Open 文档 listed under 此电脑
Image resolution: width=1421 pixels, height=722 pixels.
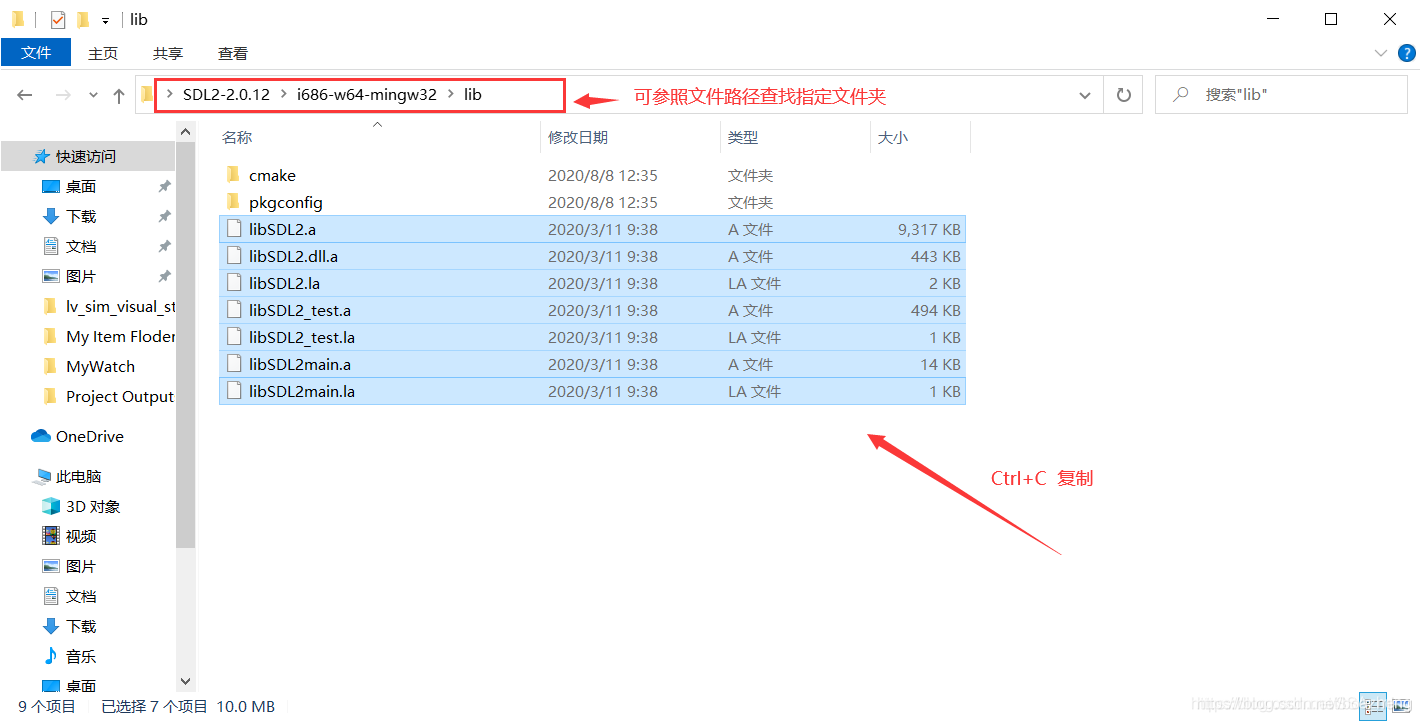(81, 596)
